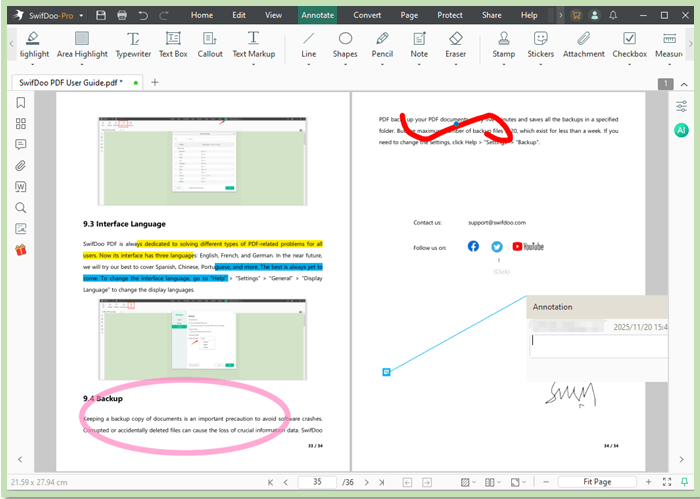The height and width of the screenshot is (499, 700).
Task: Select the Eraser tool
Action: (455, 45)
